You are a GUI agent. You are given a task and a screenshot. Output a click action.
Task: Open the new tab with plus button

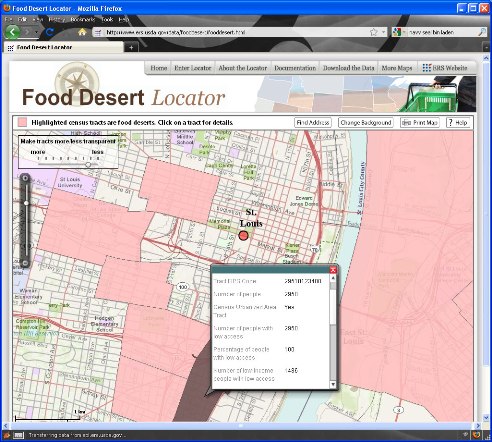click(x=131, y=47)
